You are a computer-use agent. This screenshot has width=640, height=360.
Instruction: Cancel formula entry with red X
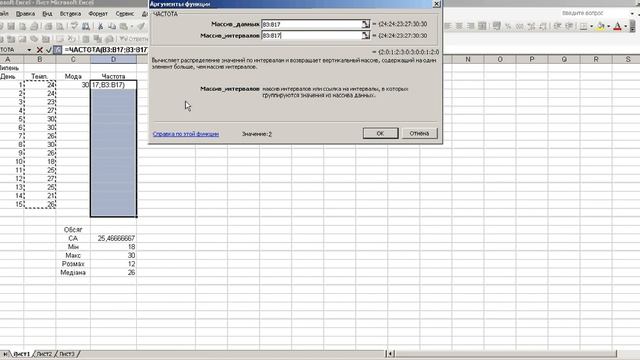pos(40,50)
